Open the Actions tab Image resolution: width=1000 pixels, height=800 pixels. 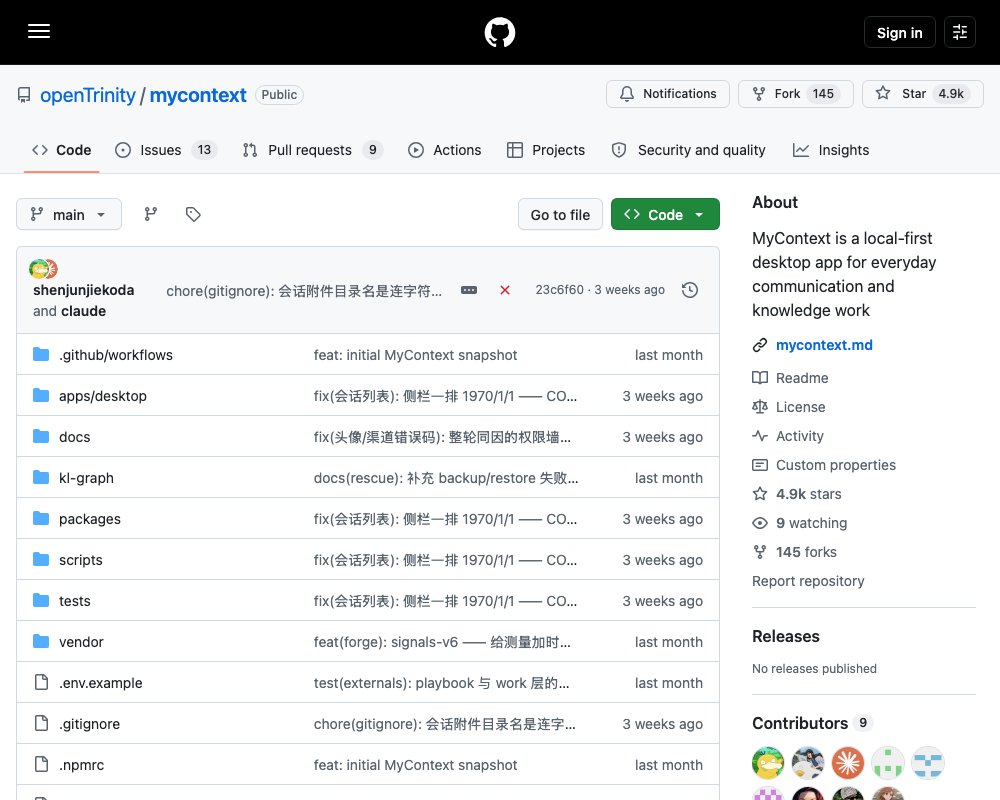click(445, 150)
